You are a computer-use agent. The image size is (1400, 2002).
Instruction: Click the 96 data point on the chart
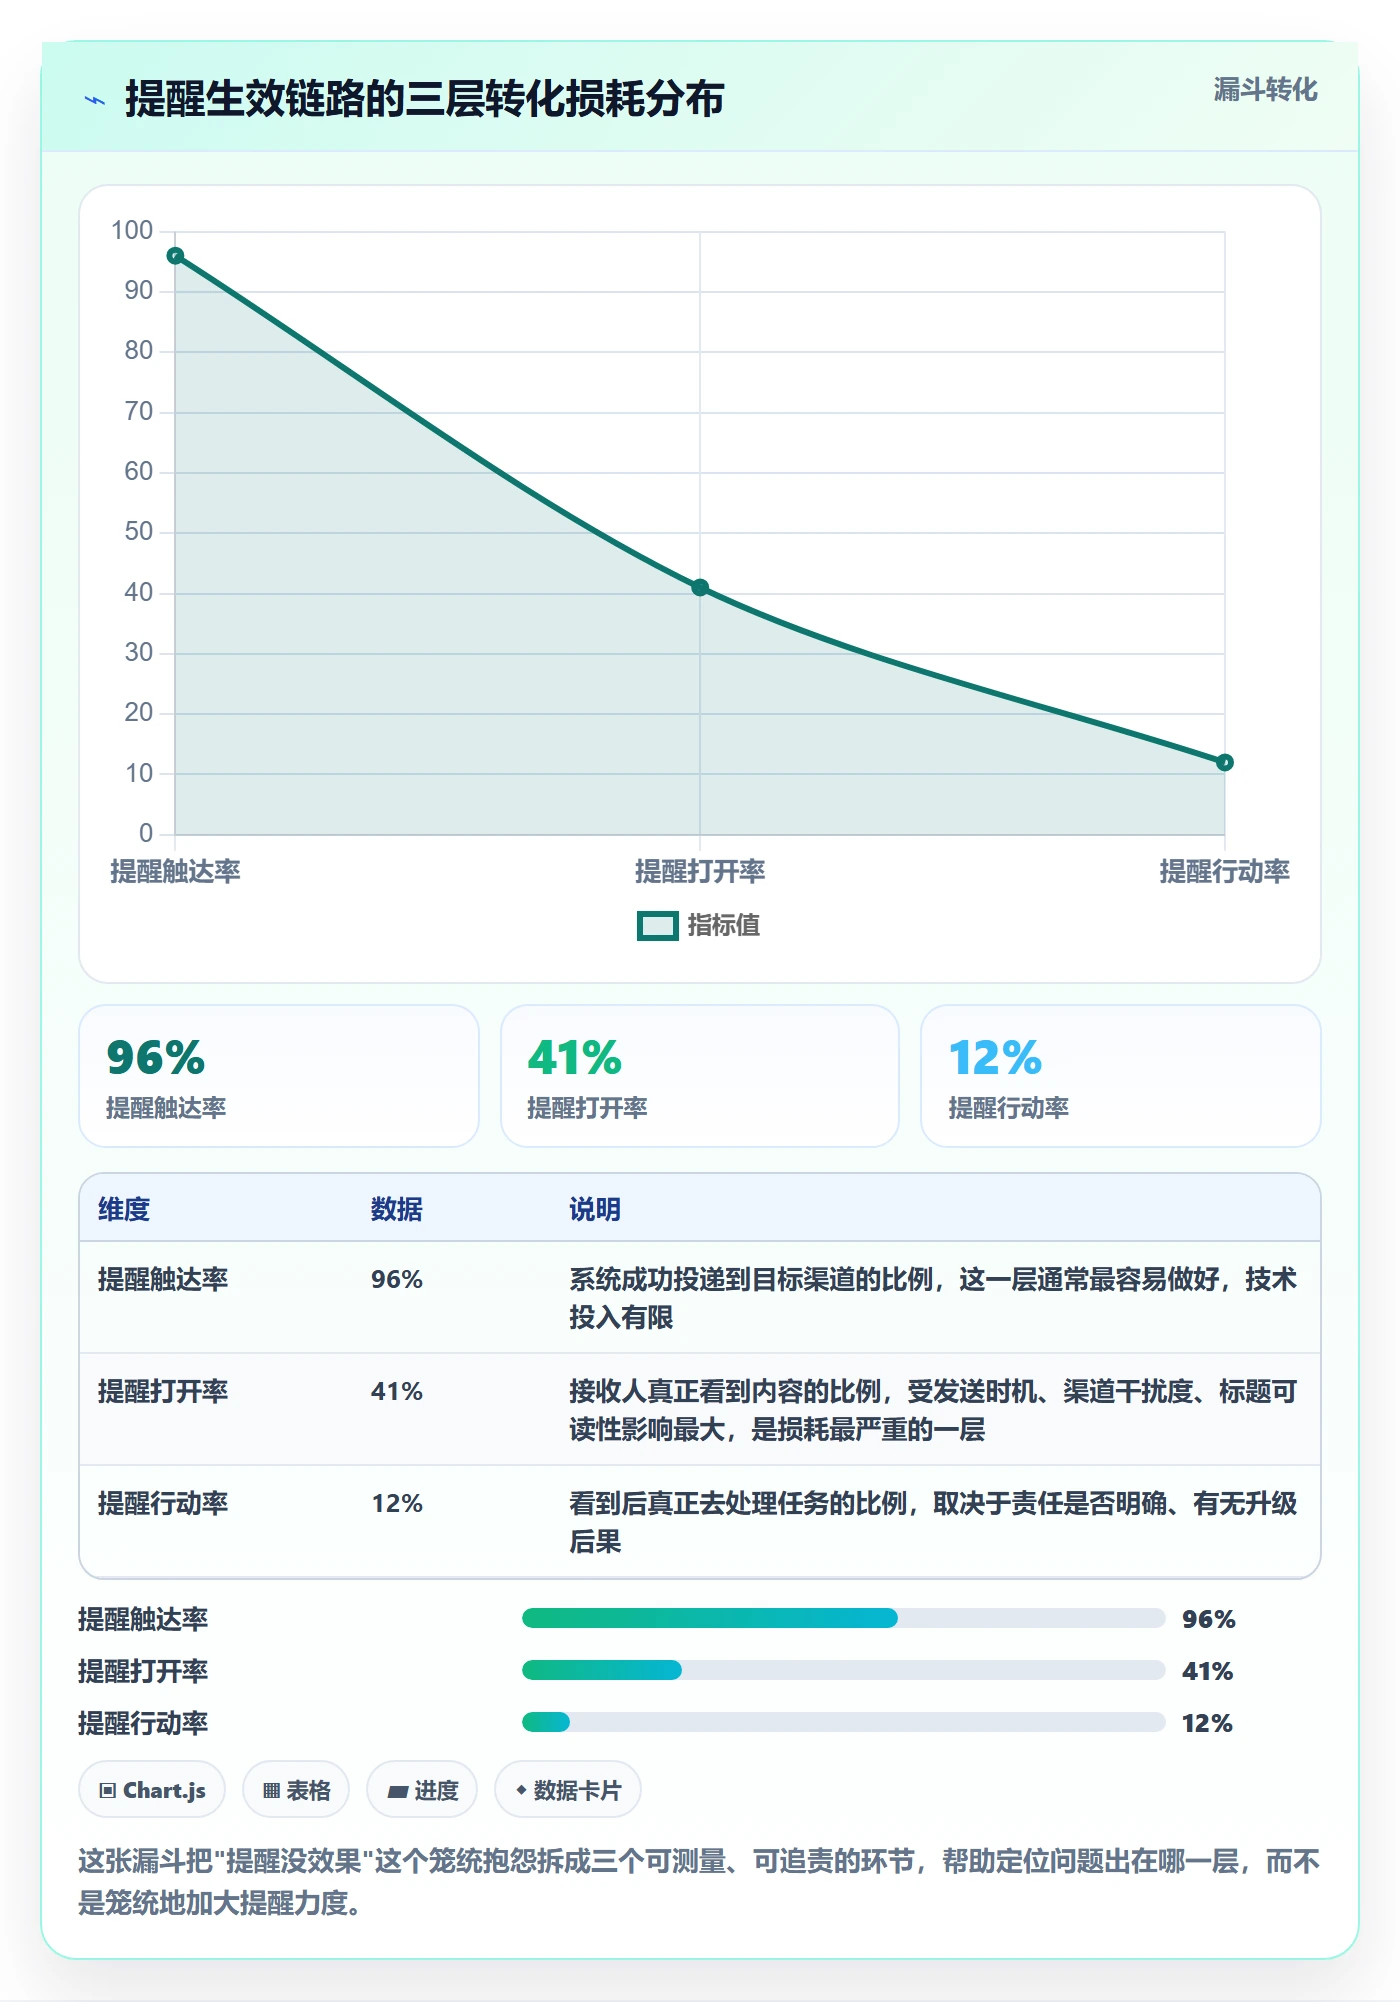coord(175,256)
